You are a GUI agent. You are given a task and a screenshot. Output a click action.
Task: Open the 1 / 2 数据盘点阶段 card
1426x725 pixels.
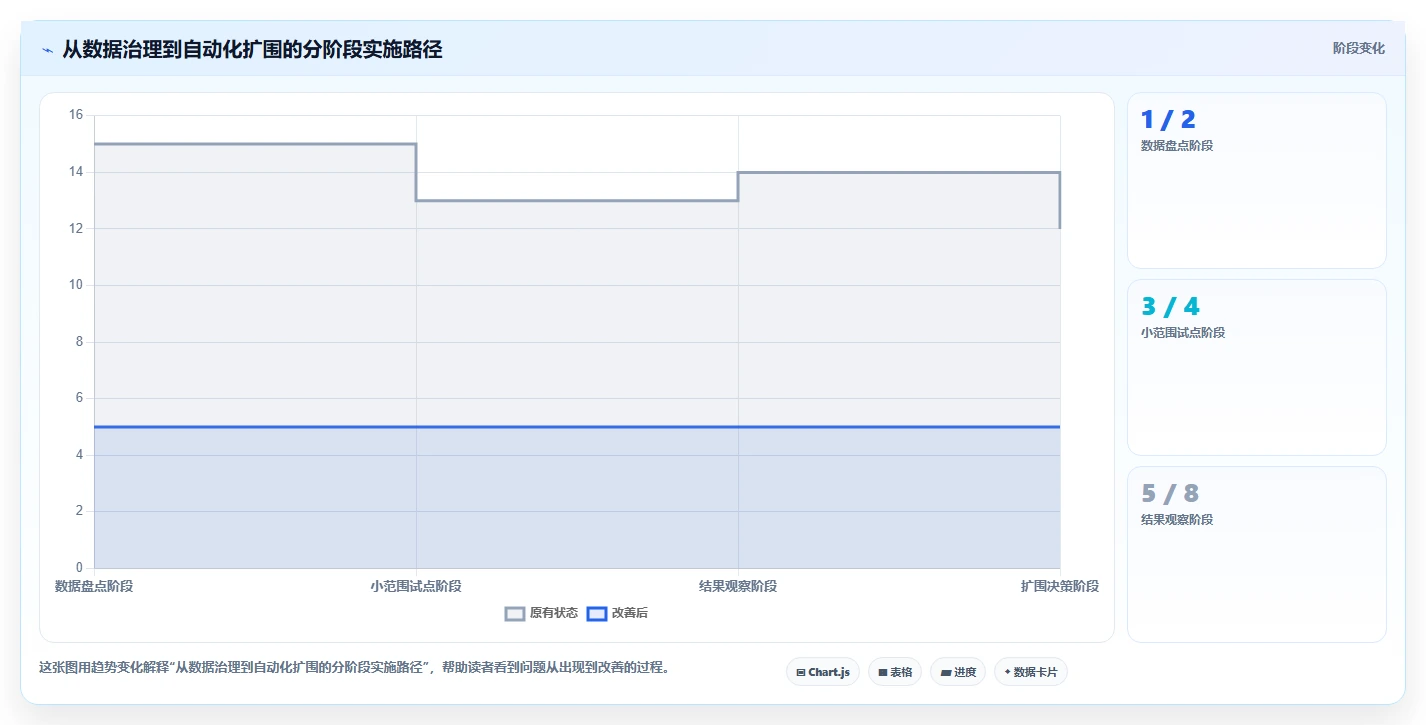click(1257, 181)
